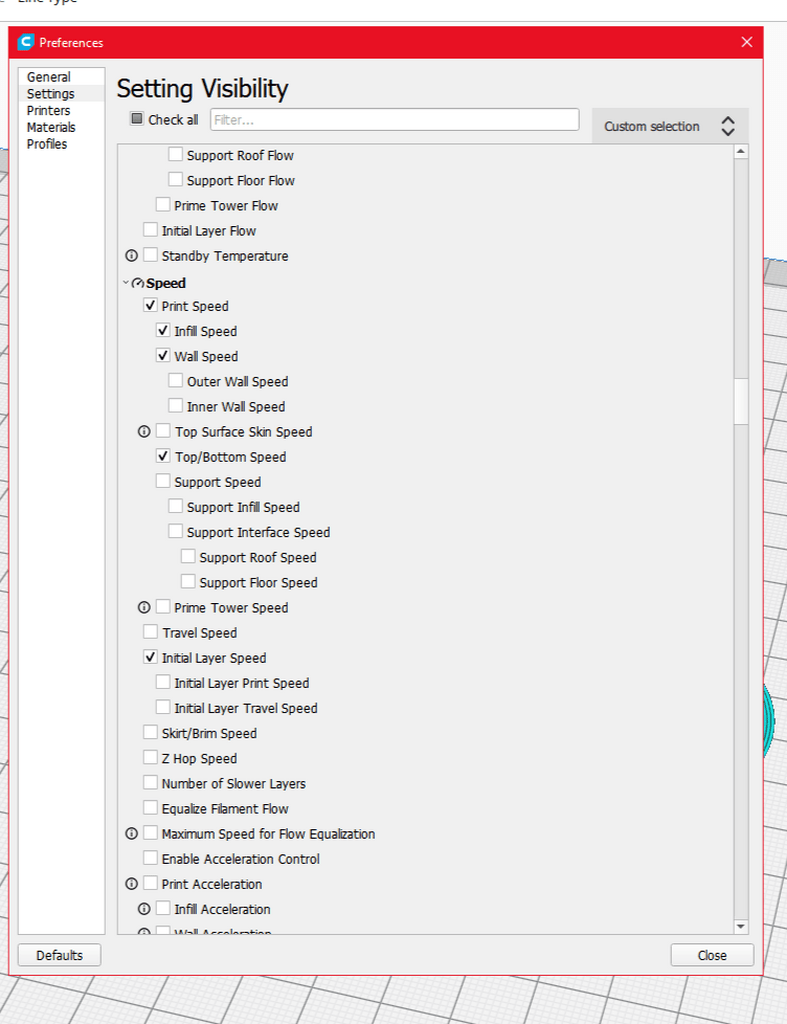Enable the Equalize Filament Flow checkbox
The image size is (787, 1024).
[150, 808]
